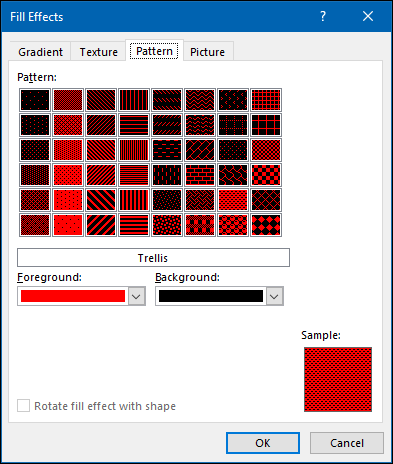Choose the Dashed downward diagonal pattern
Viewport: 393px width, 464px height.
tap(167, 100)
